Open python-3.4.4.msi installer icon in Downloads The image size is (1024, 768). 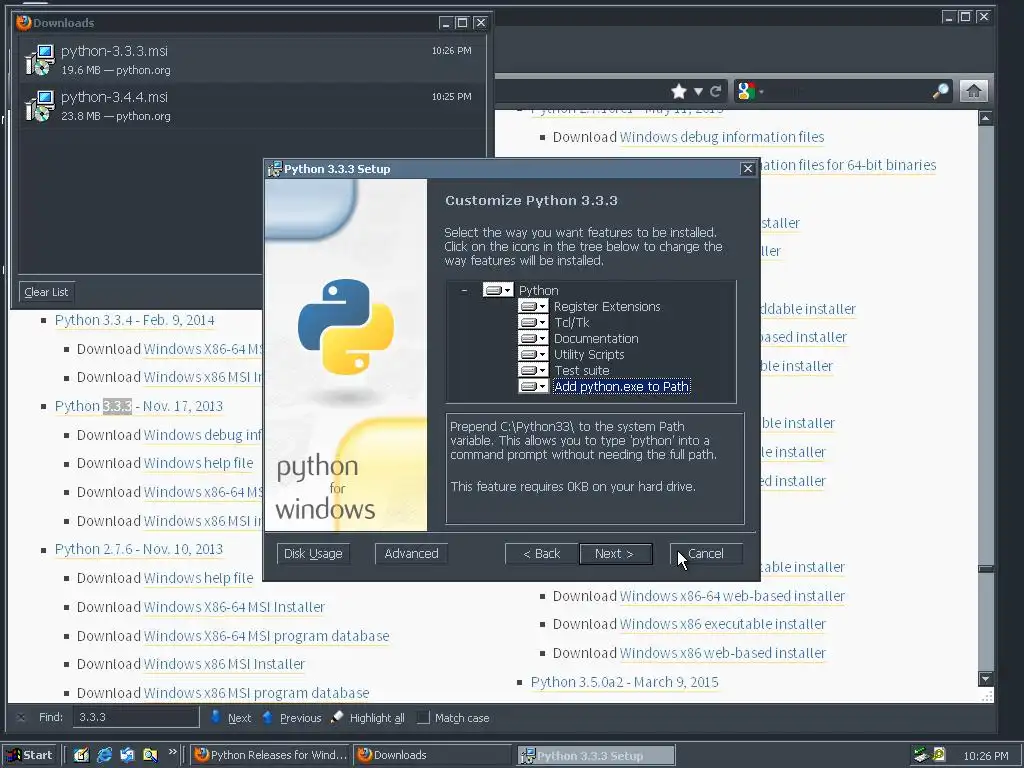coord(40,106)
